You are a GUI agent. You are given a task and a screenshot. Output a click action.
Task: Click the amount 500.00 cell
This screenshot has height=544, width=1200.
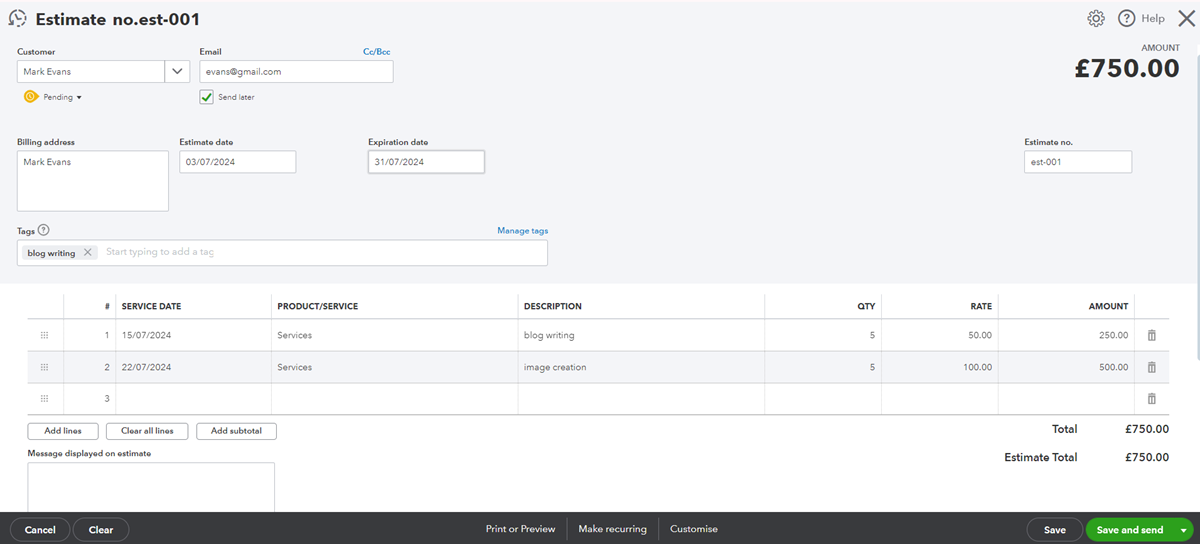(1066, 367)
